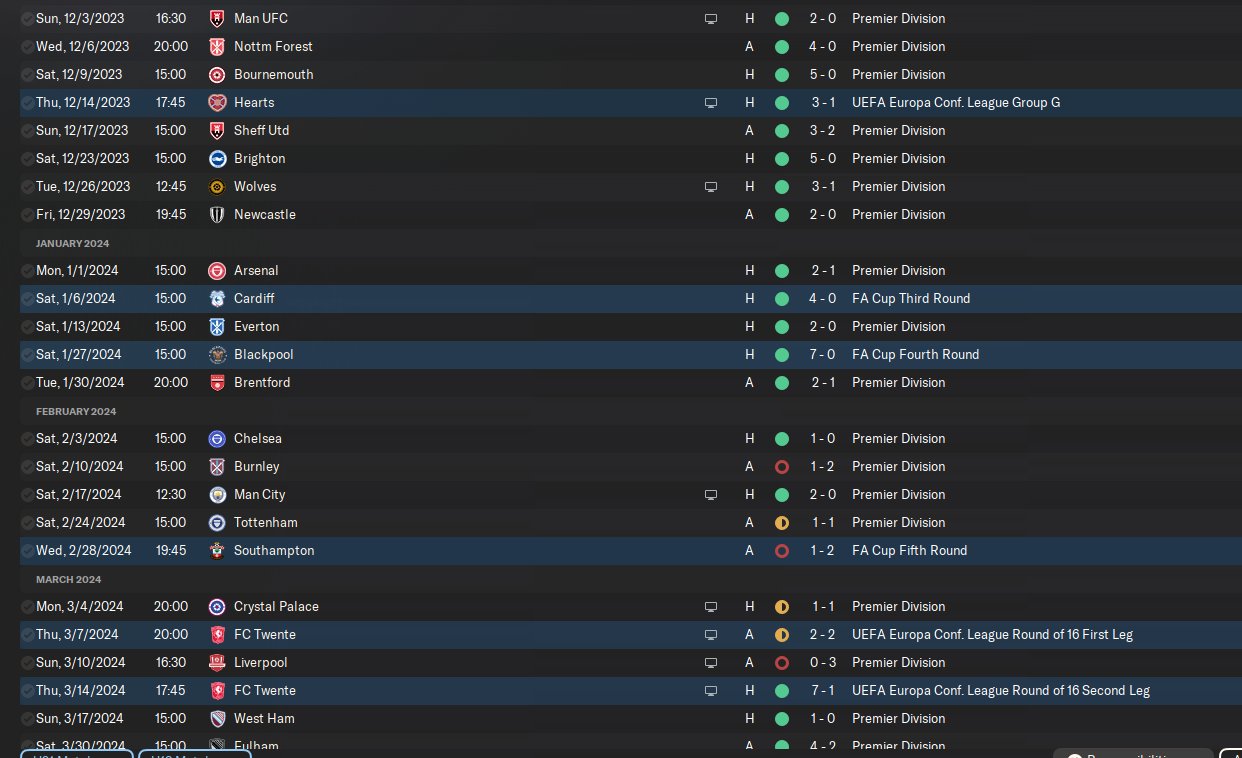Click red loss indicator on Liverpool match
This screenshot has width=1242, height=758.
pyautogui.click(x=781, y=662)
